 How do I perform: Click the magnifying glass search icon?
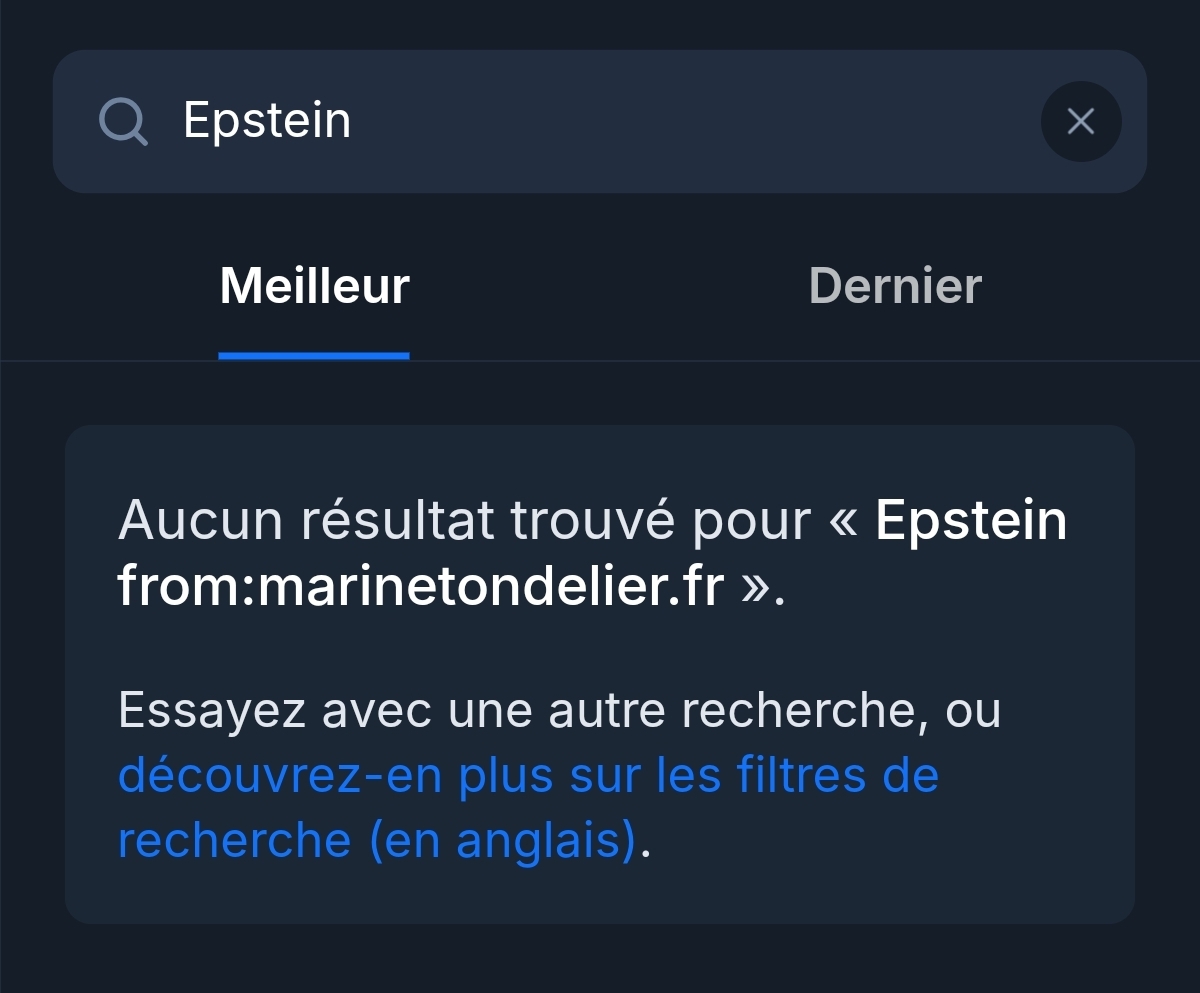[x=123, y=122]
